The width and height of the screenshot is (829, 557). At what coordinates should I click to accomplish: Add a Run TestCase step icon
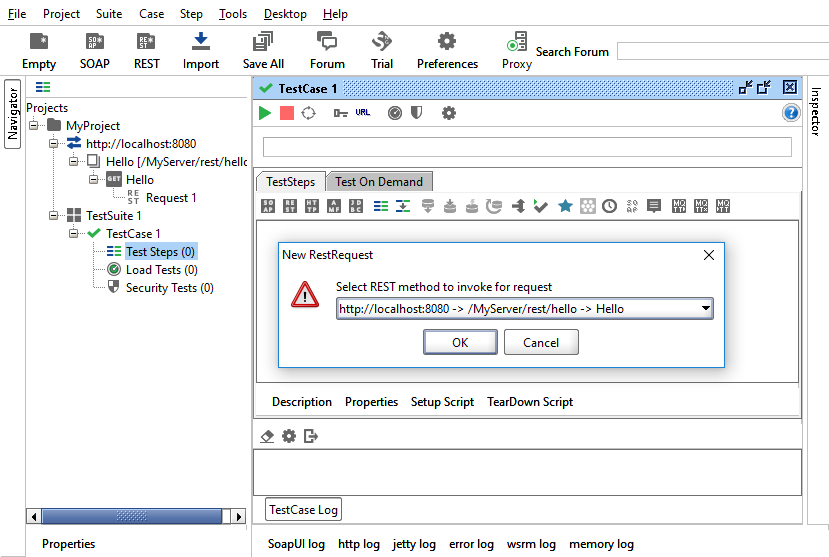[540, 206]
